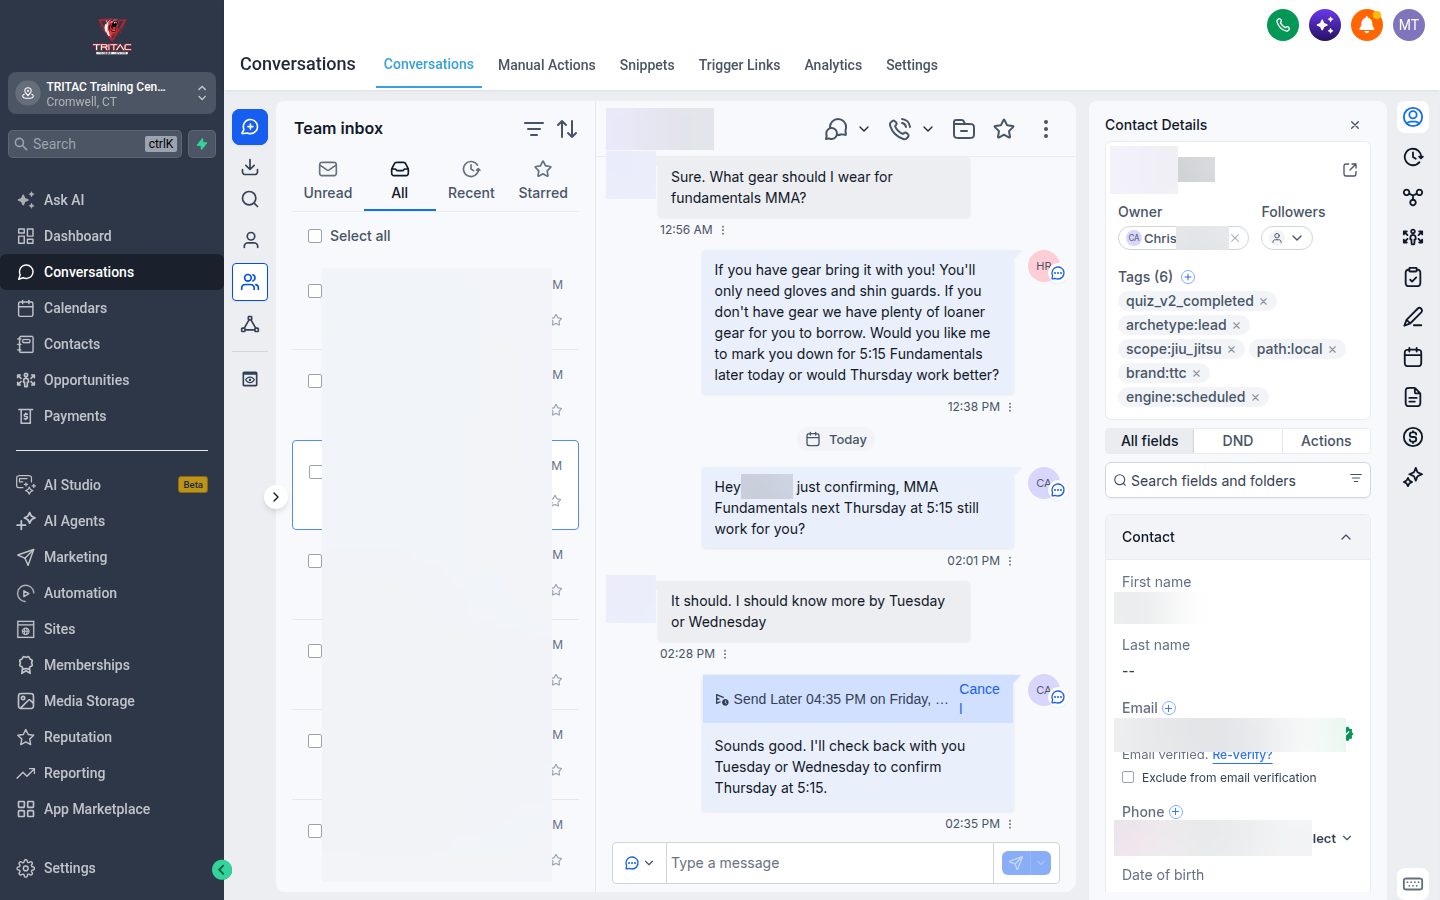Star this conversation in the header
This screenshot has width=1440, height=900.
(1004, 129)
